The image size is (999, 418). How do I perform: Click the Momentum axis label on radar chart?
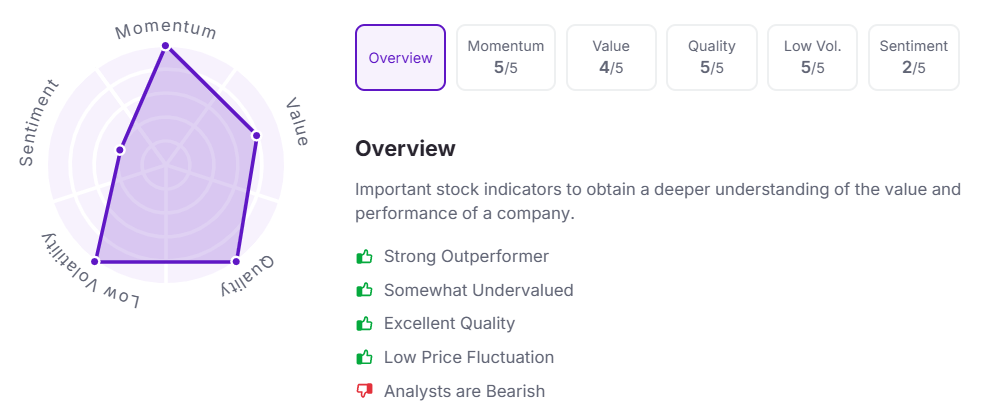(x=166, y=27)
